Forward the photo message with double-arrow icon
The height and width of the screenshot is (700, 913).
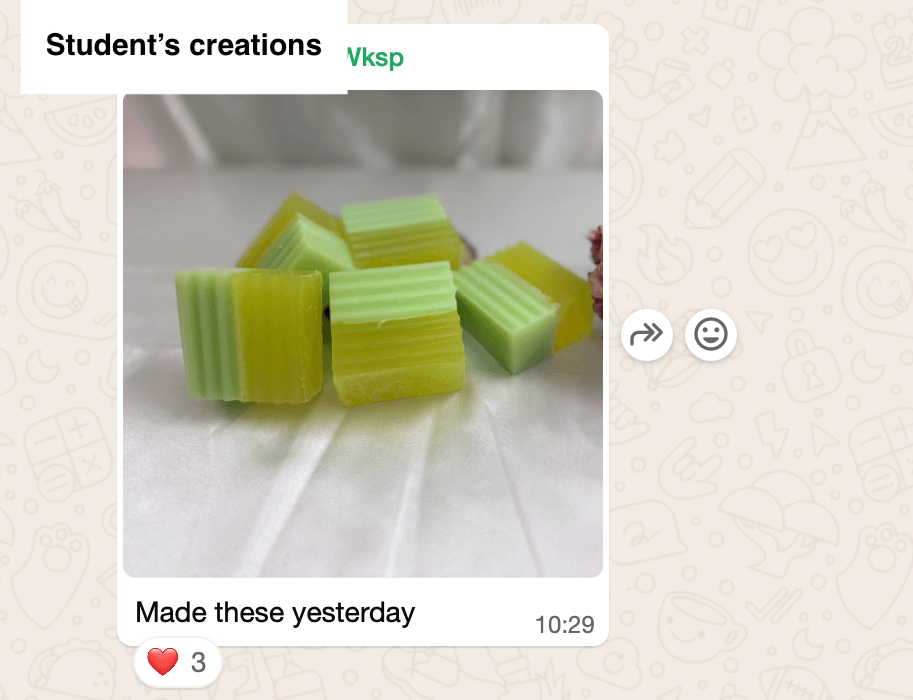tap(646, 335)
